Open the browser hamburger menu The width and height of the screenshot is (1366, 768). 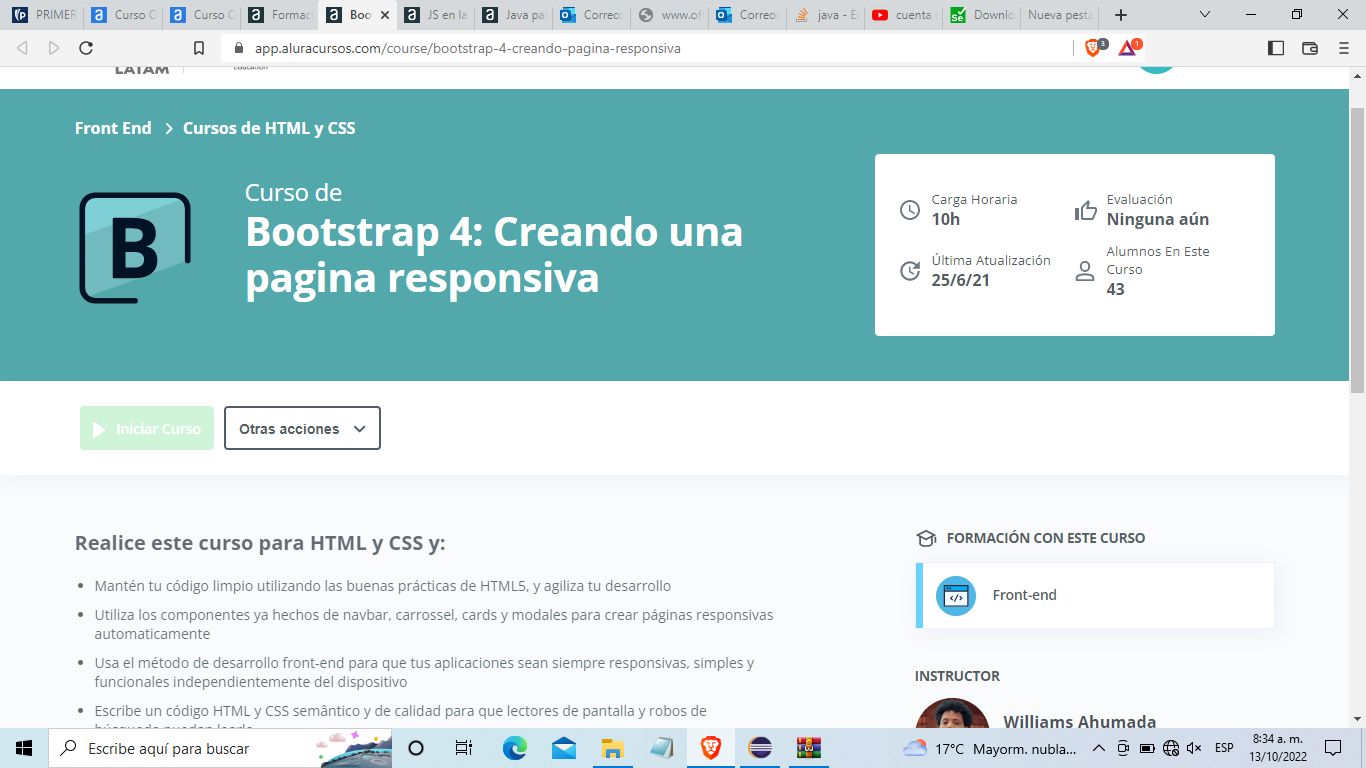tap(1343, 48)
